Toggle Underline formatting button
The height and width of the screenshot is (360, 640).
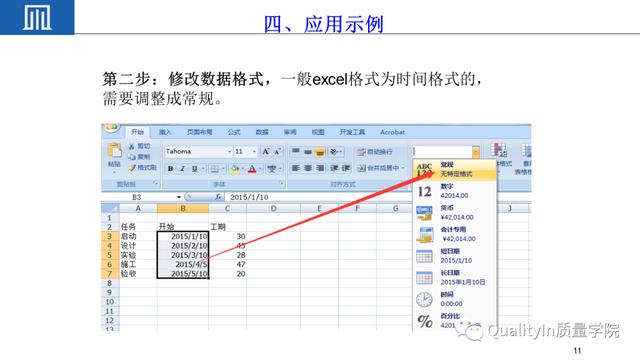click(194, 169)
